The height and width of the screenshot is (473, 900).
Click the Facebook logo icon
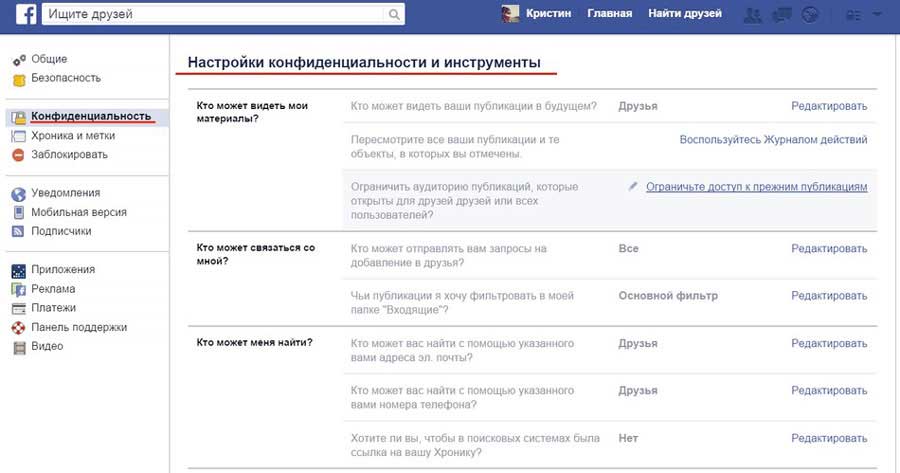pyautogui.click(x=26, y=14)
